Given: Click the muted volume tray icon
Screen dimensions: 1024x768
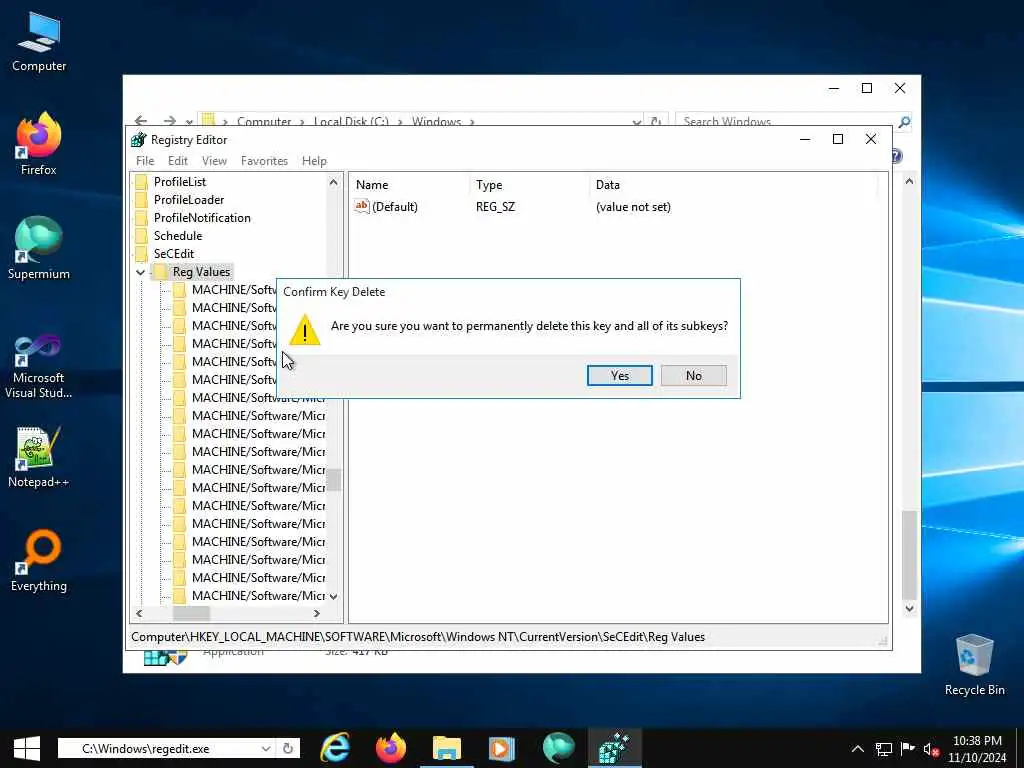Looking at the screenshot, I should tap(931, 750).
